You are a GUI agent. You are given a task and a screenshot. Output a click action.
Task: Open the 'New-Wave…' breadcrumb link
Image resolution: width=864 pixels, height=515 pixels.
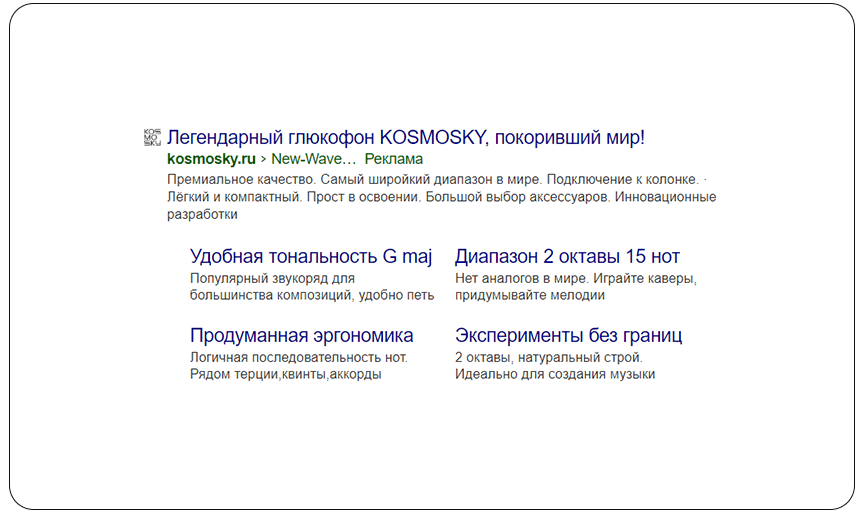tap(314, 159)
